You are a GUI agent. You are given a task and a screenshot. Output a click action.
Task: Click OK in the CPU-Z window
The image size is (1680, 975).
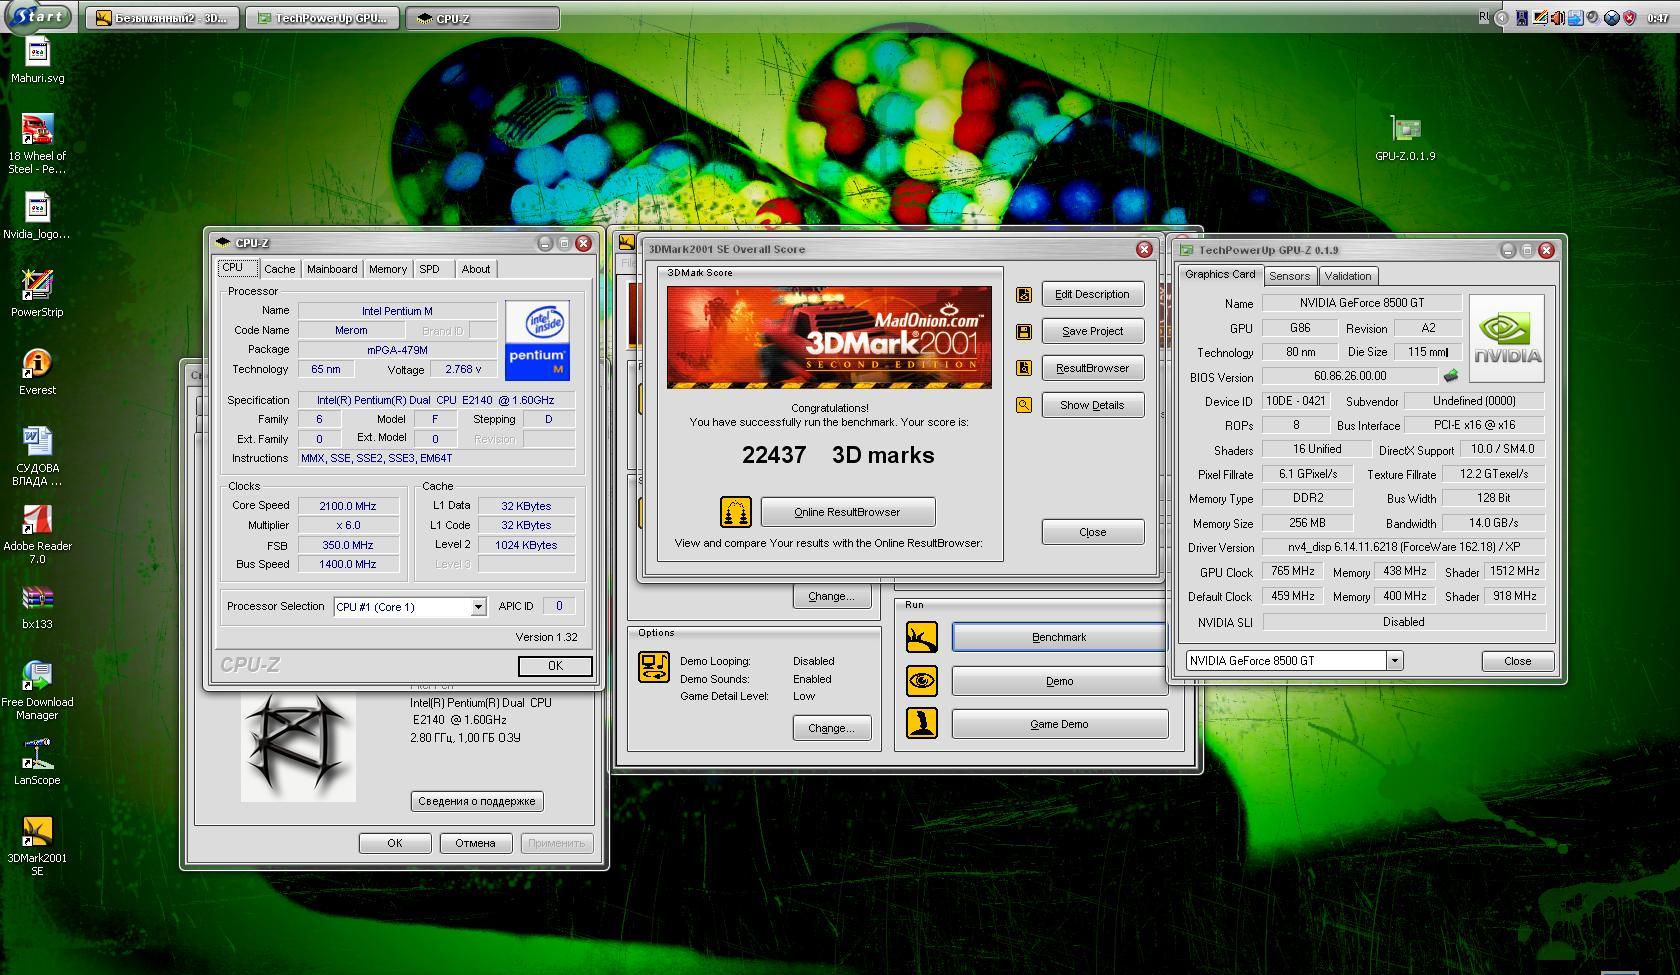[x=555, y=666]
